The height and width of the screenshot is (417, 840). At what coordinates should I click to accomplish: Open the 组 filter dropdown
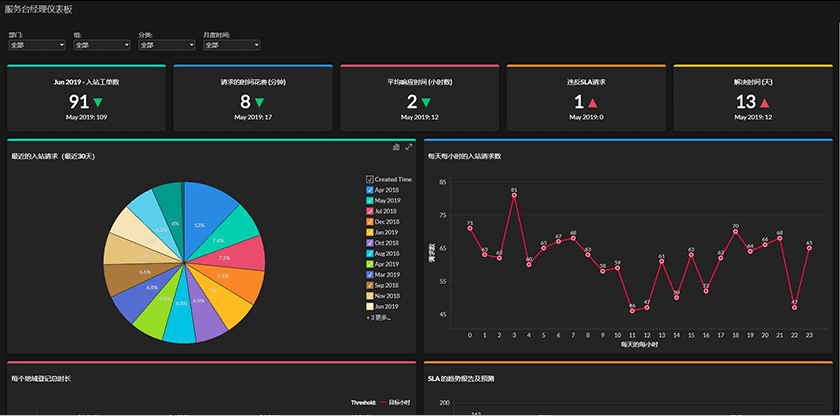click(x=102, y=46)
